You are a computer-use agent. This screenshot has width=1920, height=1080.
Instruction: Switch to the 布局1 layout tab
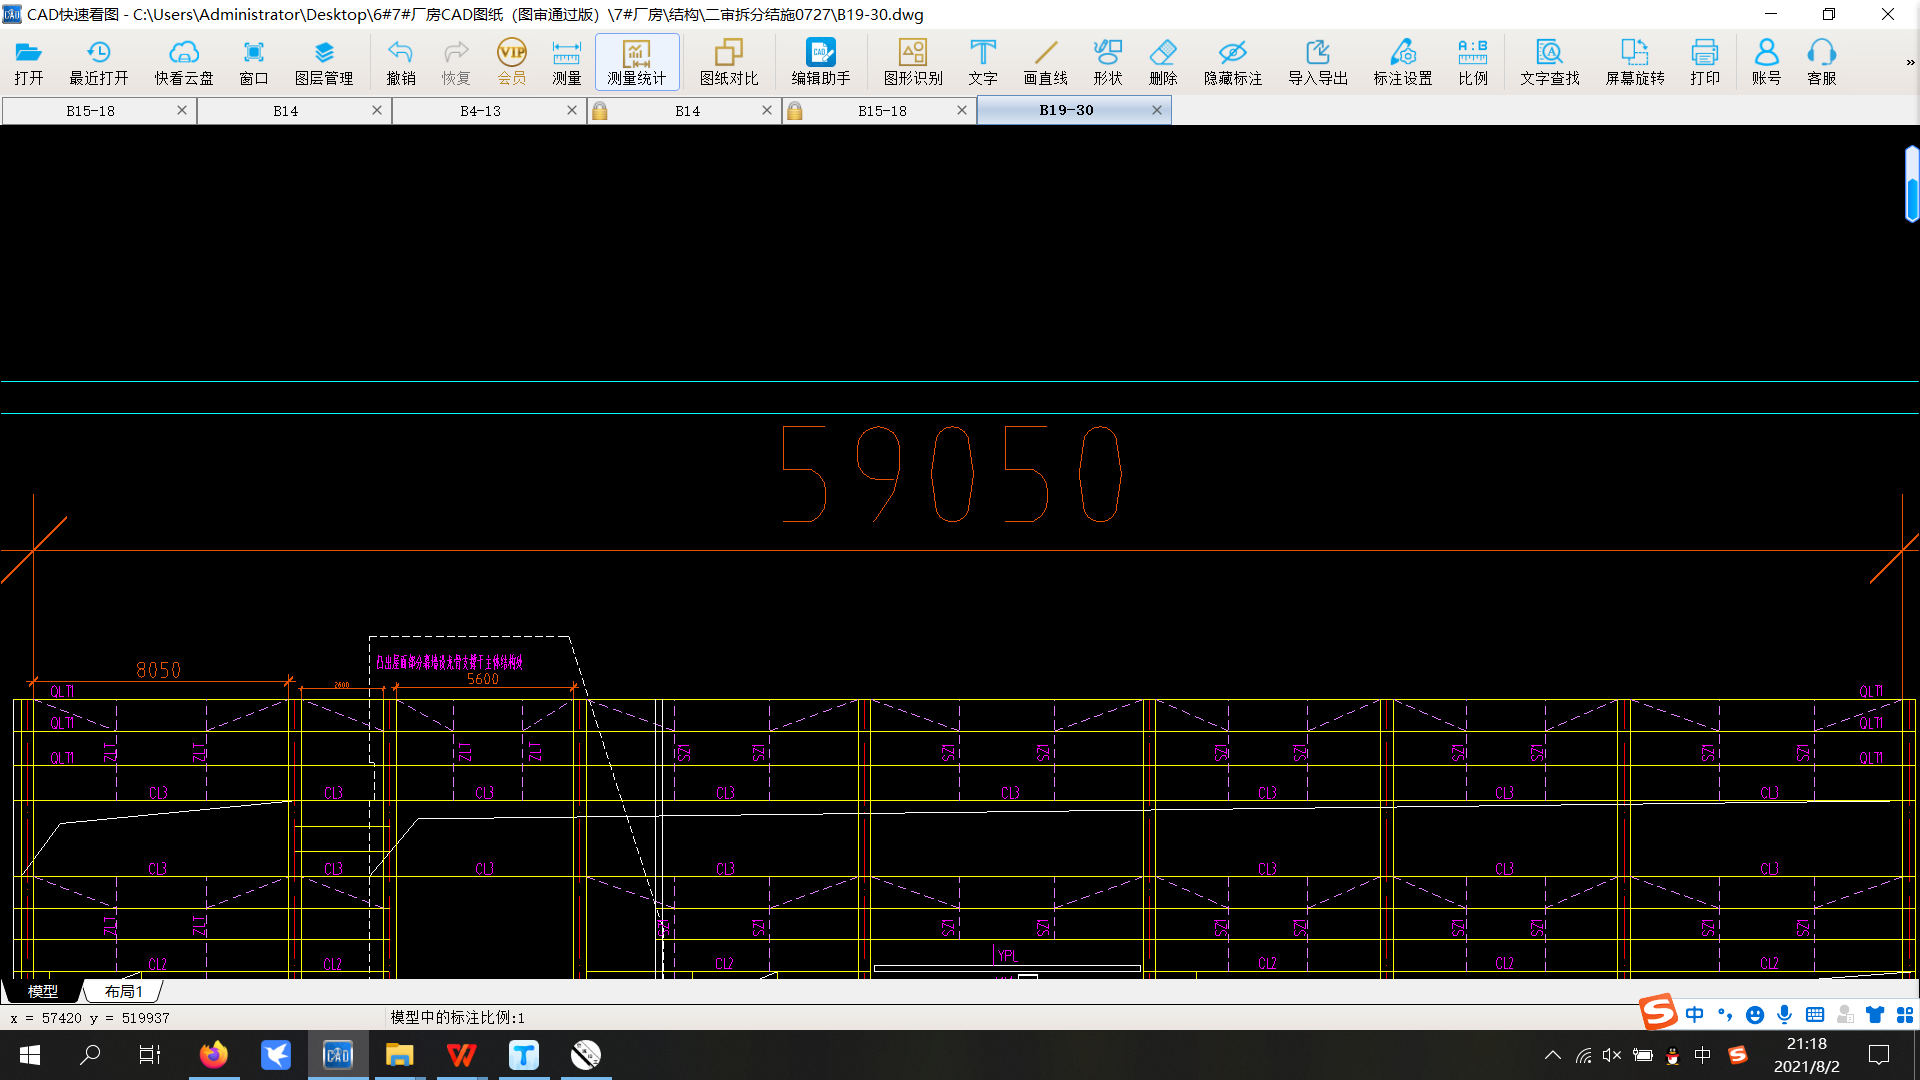click(x=124, y=991)
